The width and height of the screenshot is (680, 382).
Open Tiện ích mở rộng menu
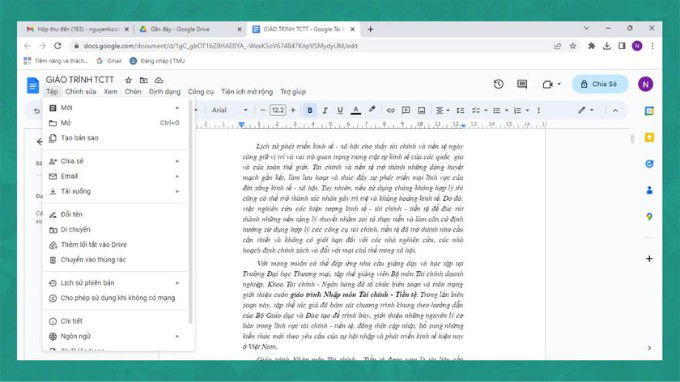pos(247,92)
